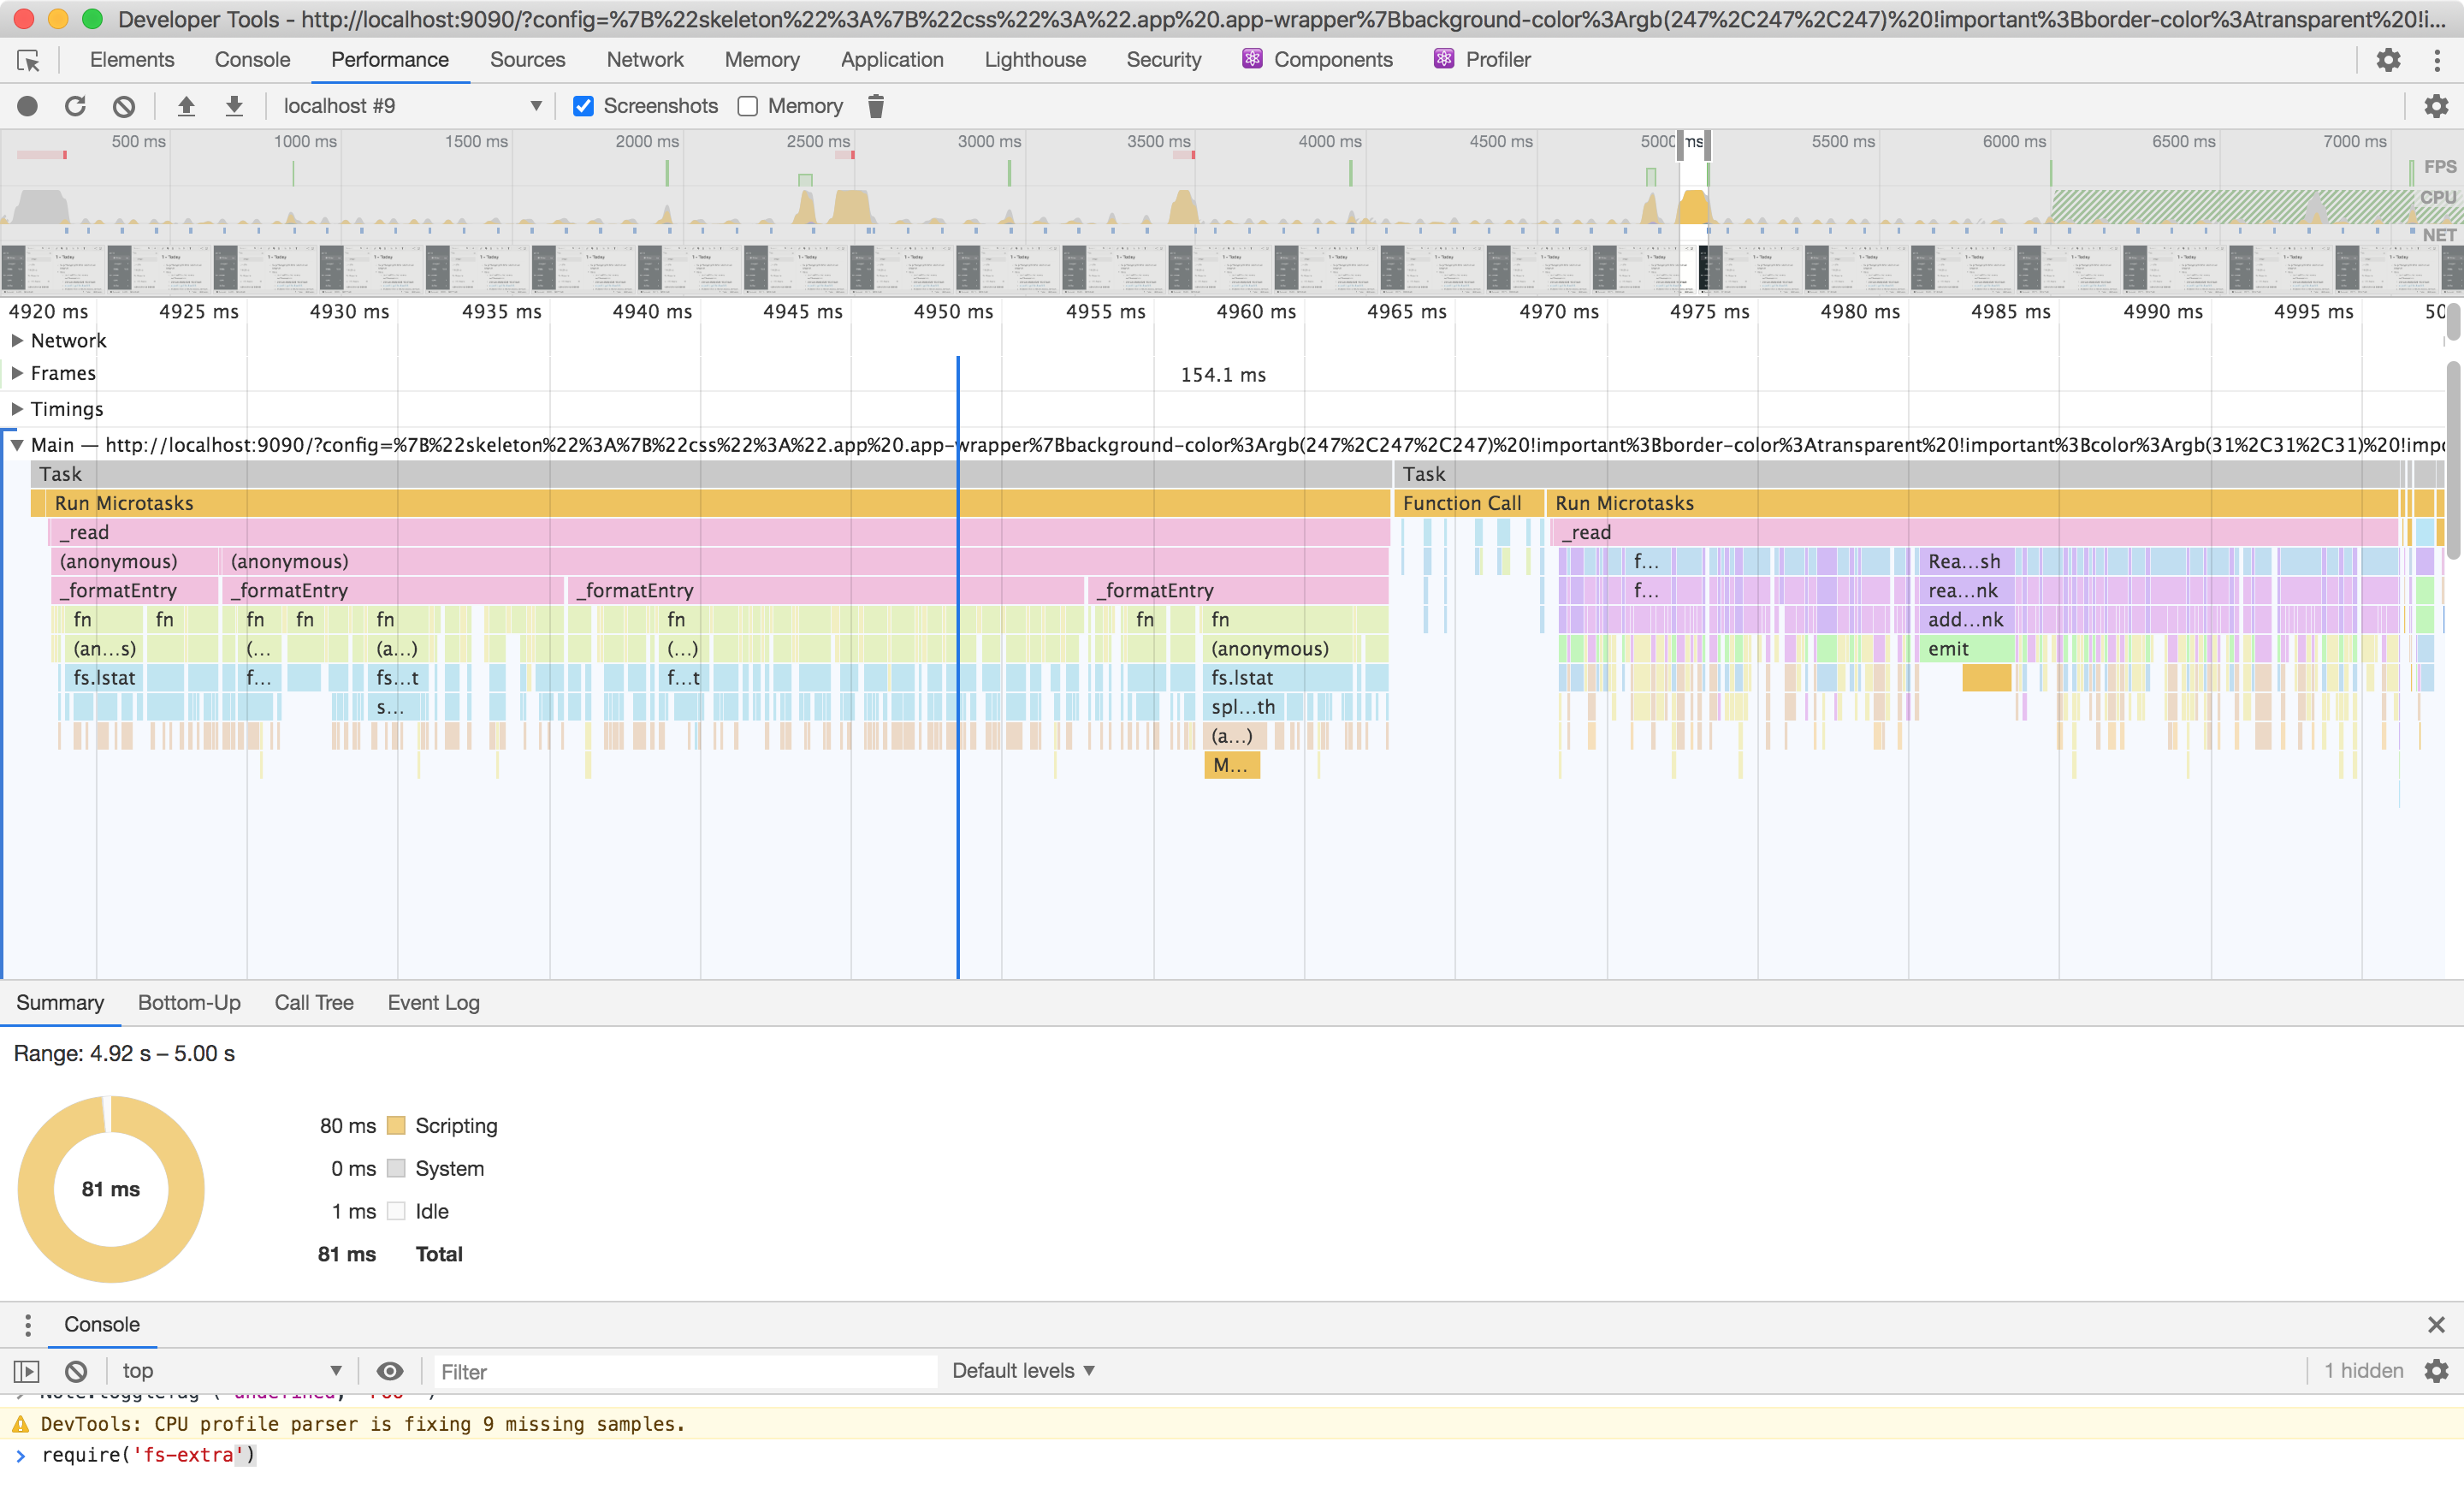
Task: Toggle the console live expression eye
Action: [x=390, y=1371]
